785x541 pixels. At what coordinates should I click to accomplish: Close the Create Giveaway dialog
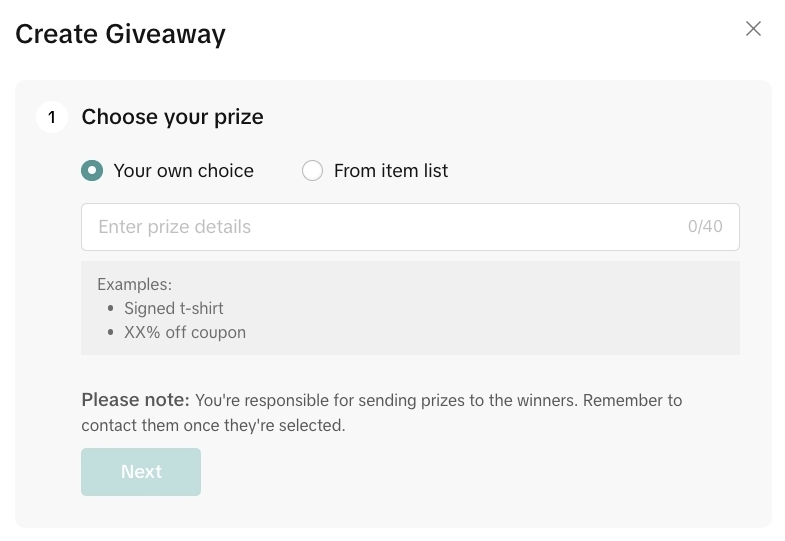click(x=754, y=29)
